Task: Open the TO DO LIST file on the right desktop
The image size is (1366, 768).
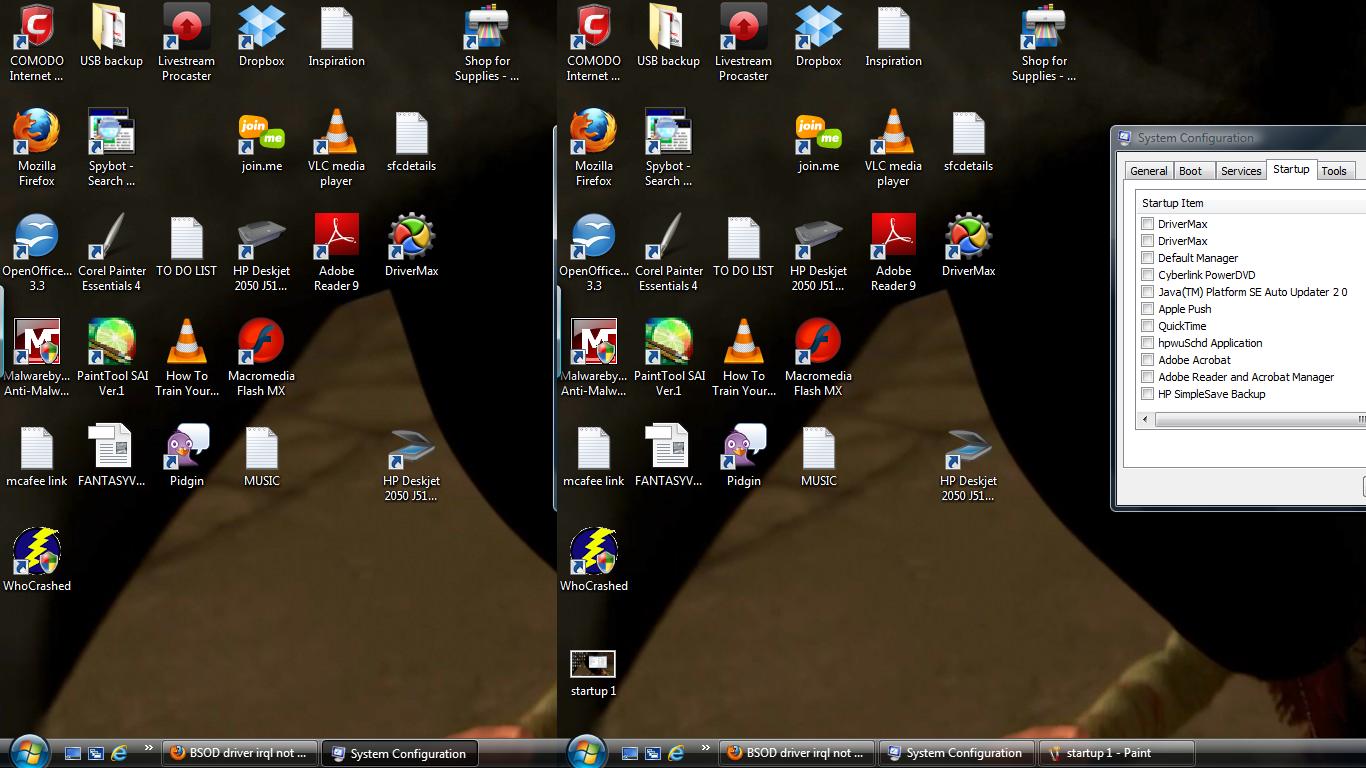Action: click(x=743, y=246)
